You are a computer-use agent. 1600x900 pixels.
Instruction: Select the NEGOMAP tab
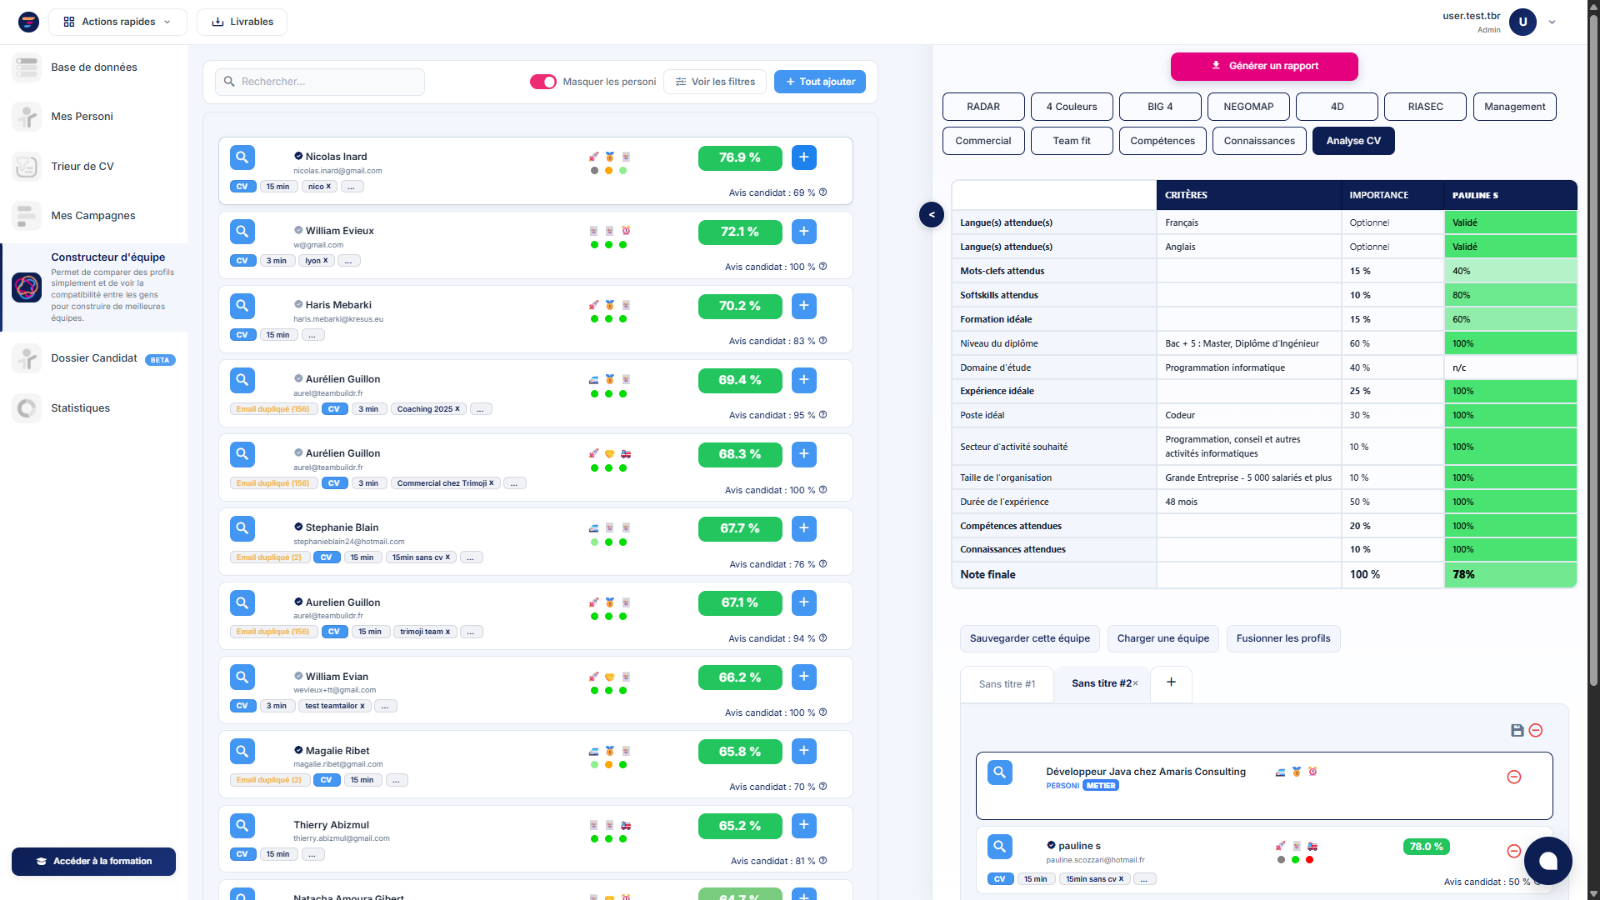coord(1249,107)
